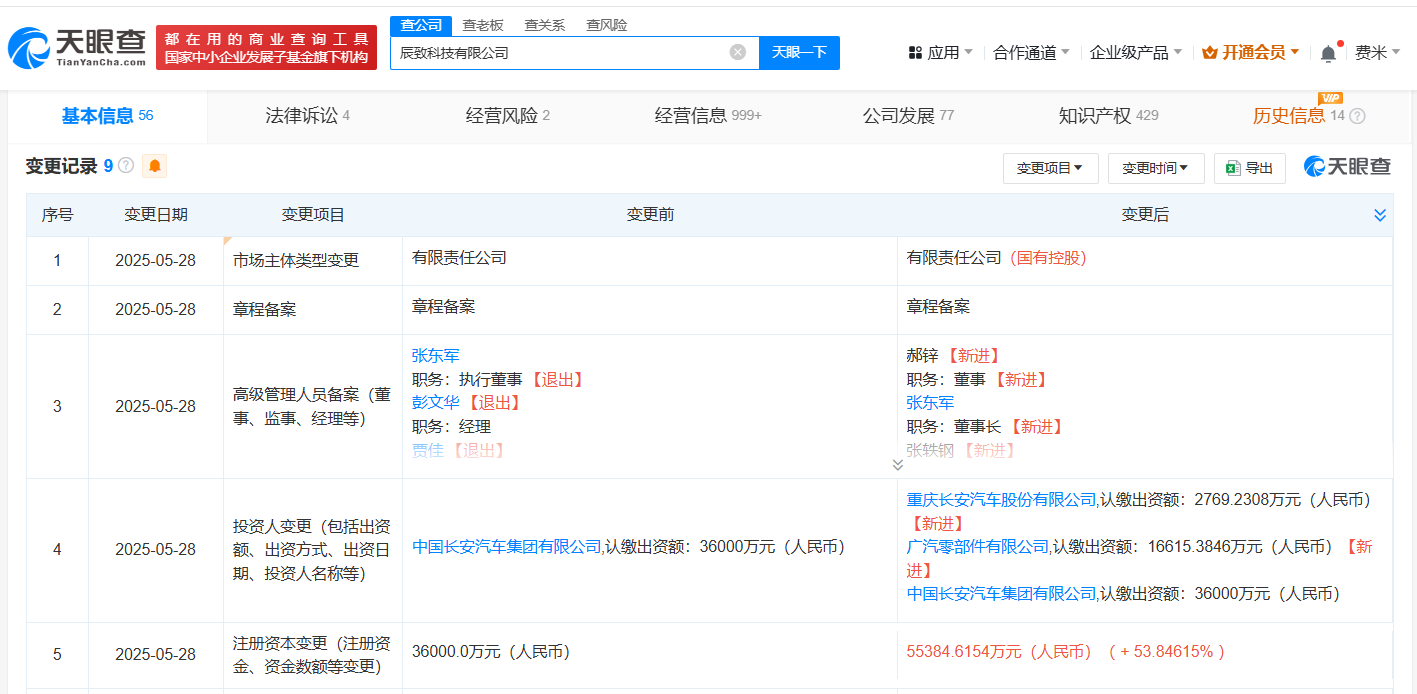Open 中国长安汽车集团有限公司 link in 变更后 column
Viewport: 1417px width, 694px height.
pyautogui.click(x=1002, y=593)
